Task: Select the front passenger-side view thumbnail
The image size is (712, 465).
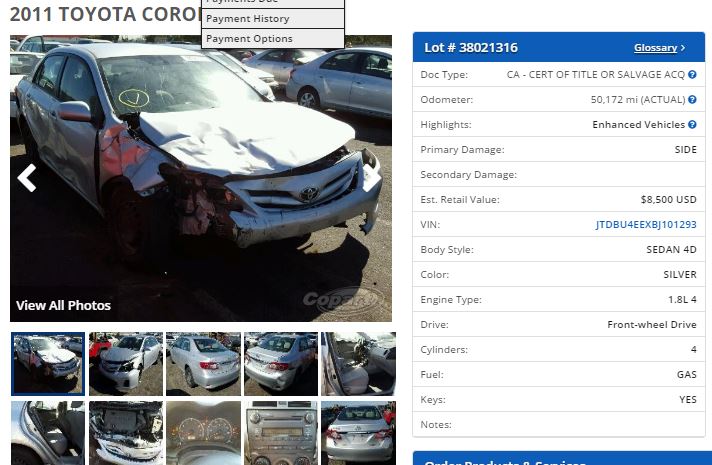Action: (126, 364)
